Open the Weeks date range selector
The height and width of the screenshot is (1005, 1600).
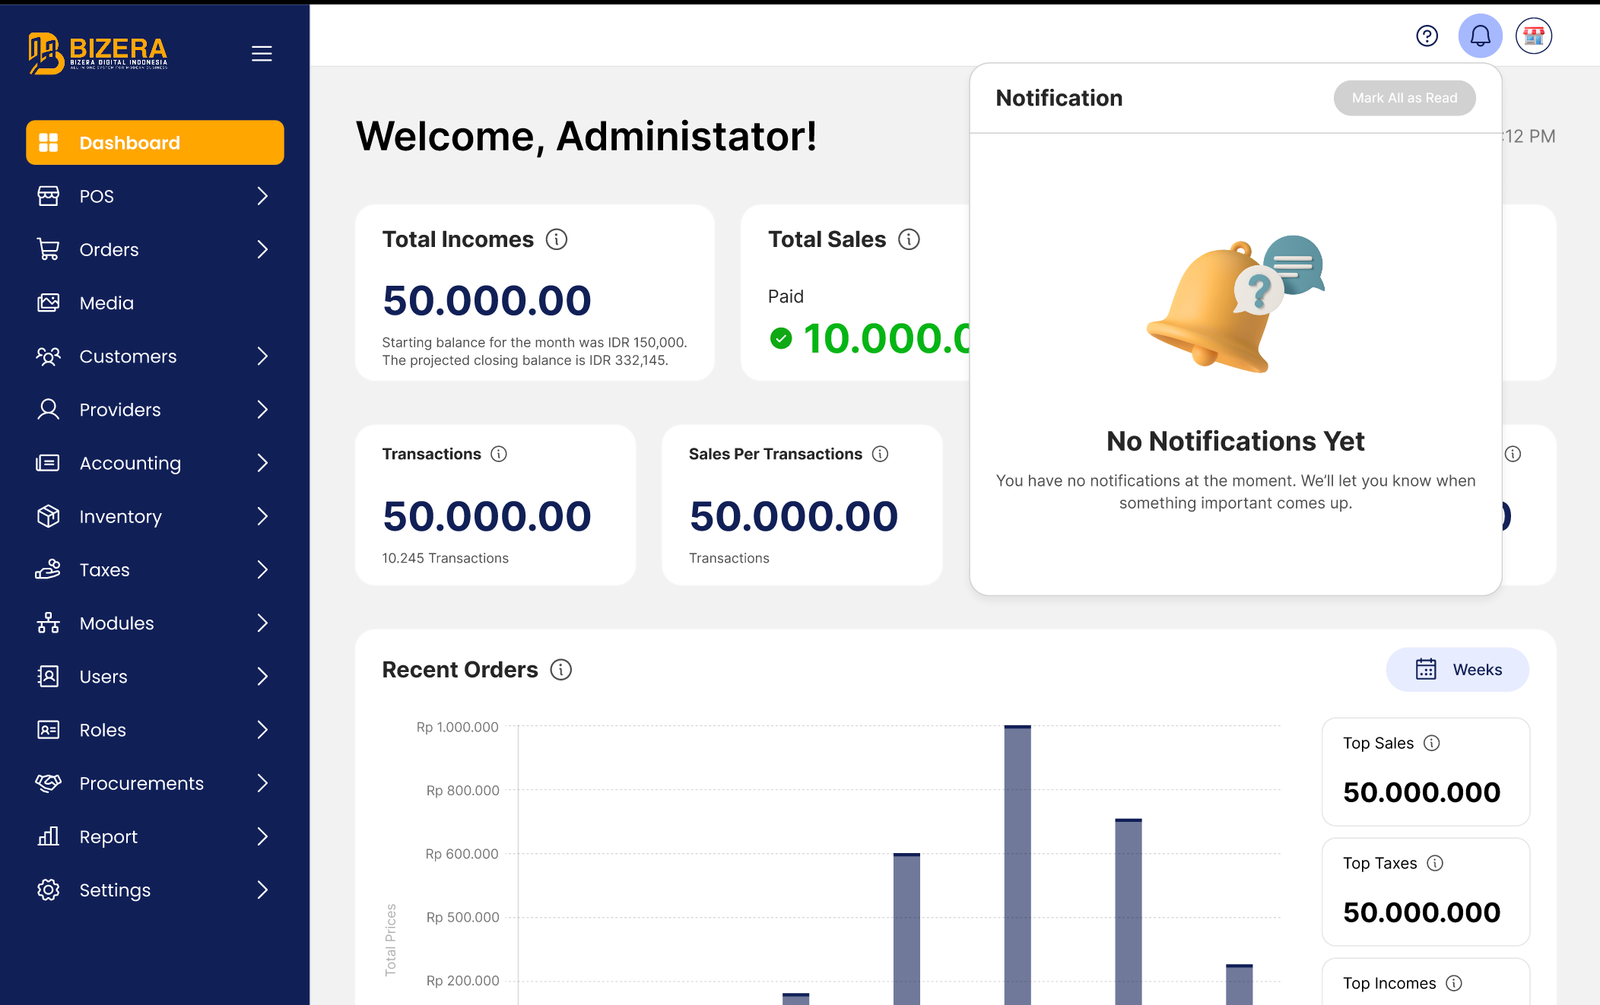[1457, 670]
